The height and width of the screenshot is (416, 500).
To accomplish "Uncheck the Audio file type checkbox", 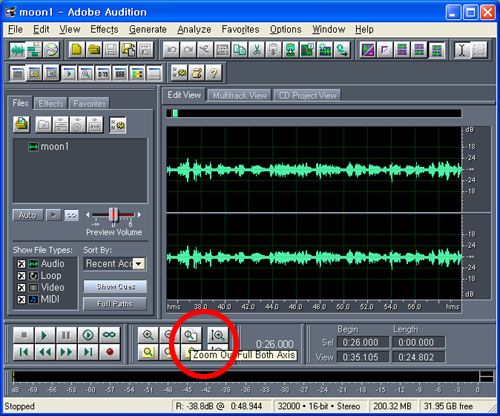I will pos(21,264).
